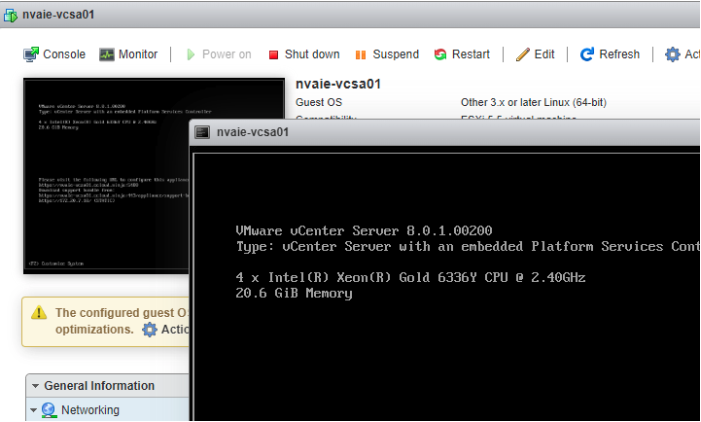This screenshot has width=701, height=422.
Task: Suspend the virtual machine
Action: pyautogui.click(x=387, y=55)
